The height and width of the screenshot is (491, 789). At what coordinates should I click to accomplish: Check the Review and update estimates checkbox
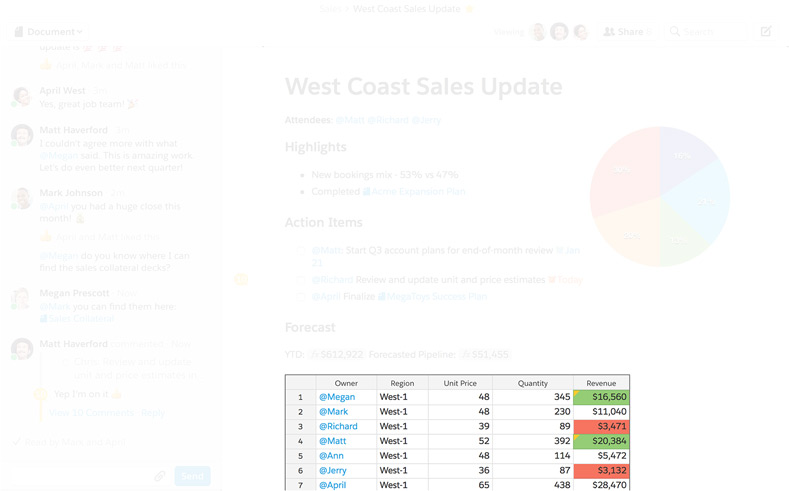tap(299, 281)
